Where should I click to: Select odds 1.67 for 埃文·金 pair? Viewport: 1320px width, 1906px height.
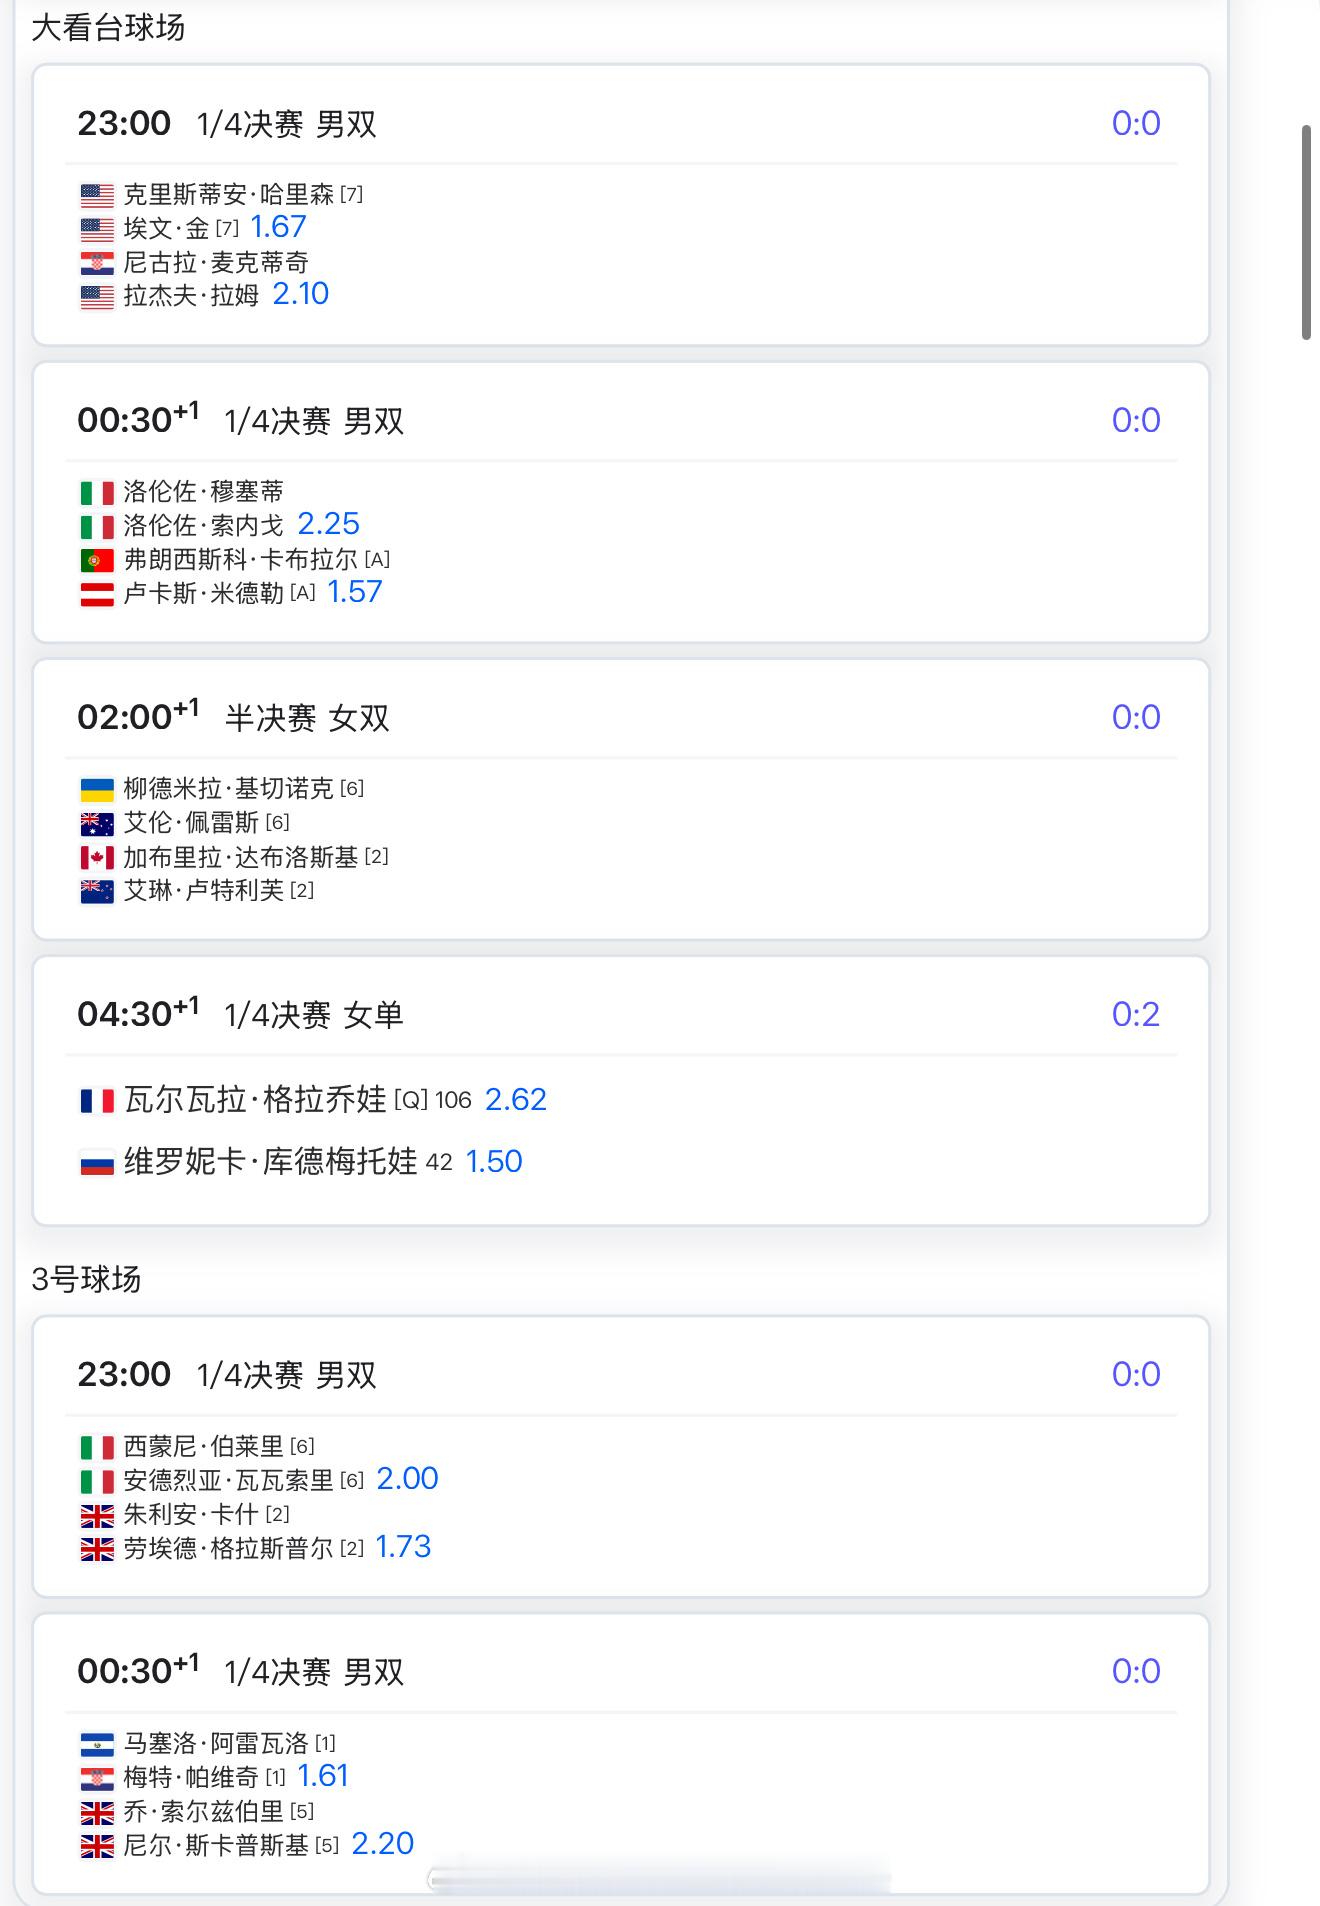click(278, 227)
